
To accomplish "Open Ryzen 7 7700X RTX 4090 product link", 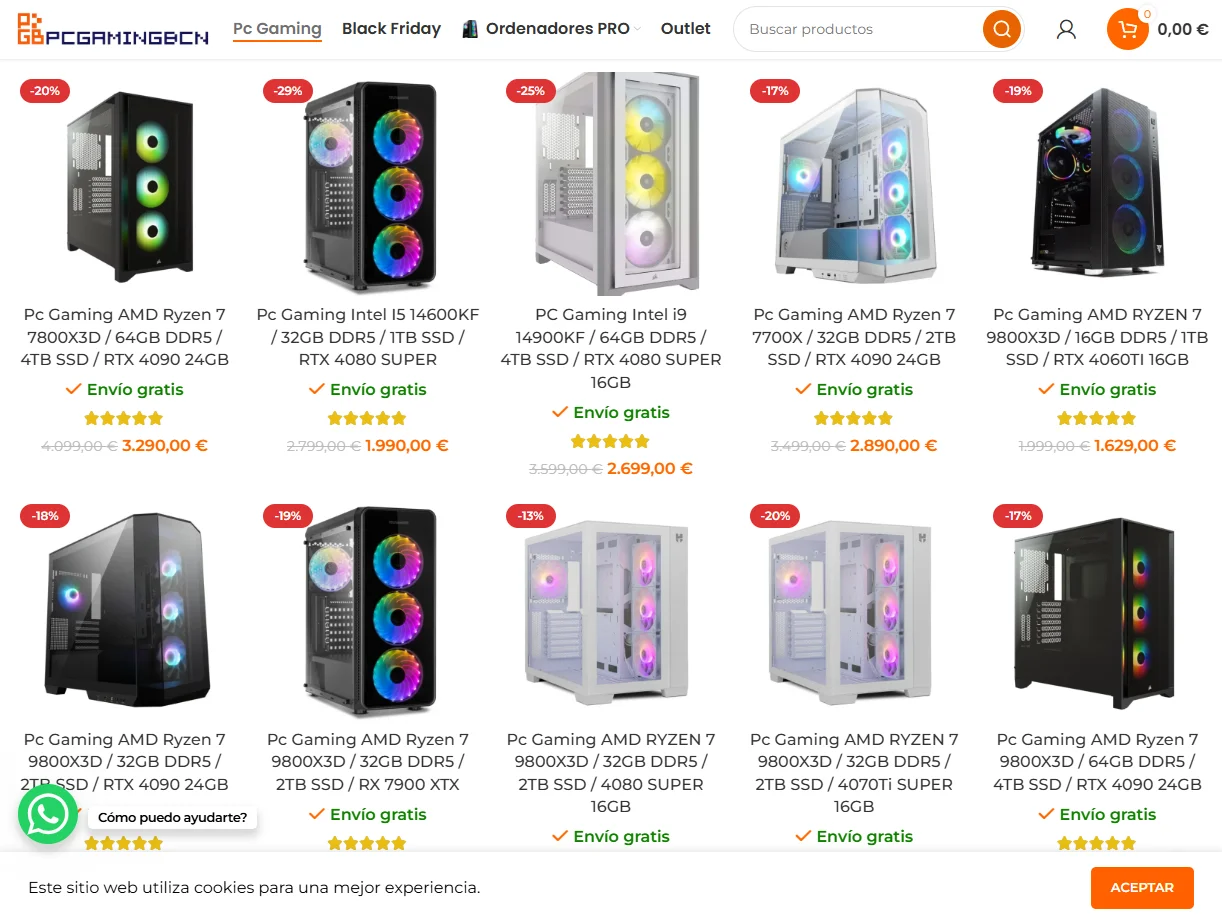I will tap(854, 337).
